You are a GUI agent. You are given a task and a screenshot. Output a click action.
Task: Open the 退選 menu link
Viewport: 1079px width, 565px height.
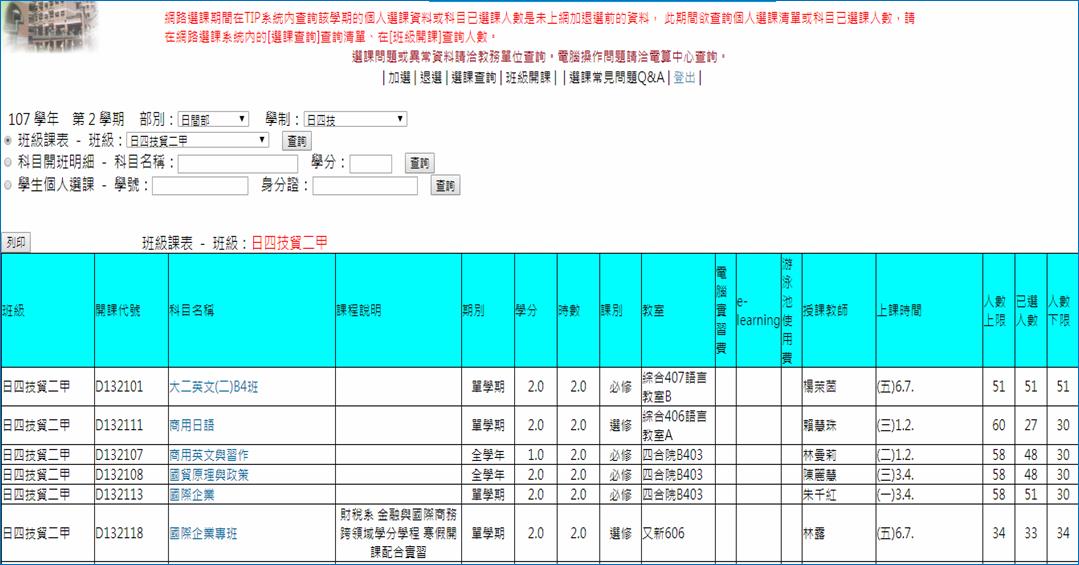point(431,78)
